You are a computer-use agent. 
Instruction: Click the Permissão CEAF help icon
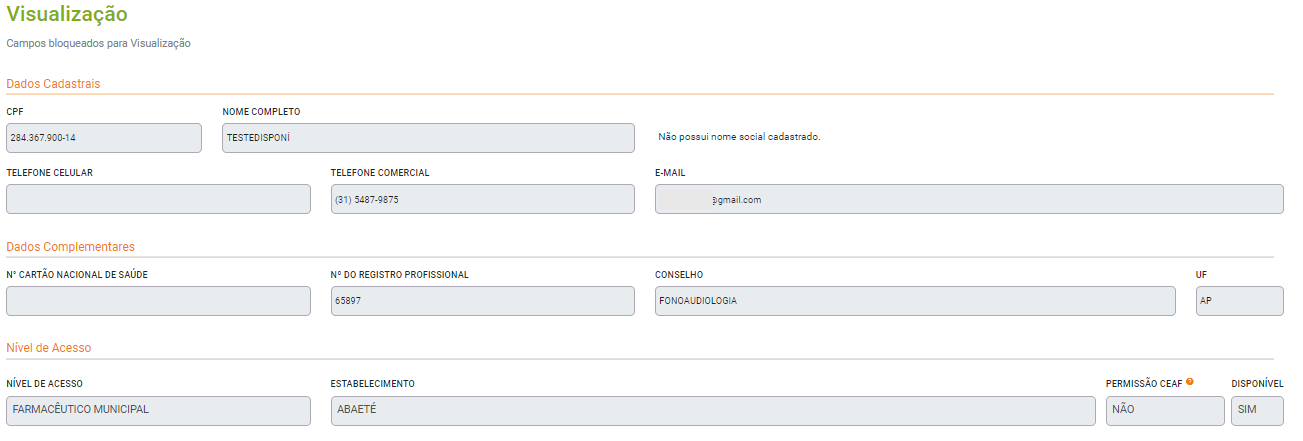tap(1190, 381)
